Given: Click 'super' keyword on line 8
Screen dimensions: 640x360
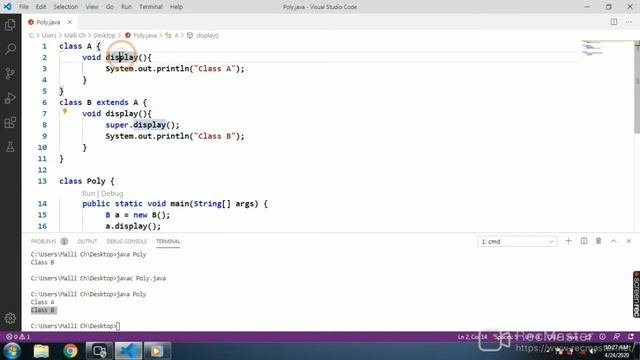Looking at the screenshot, I should point(117,125).
